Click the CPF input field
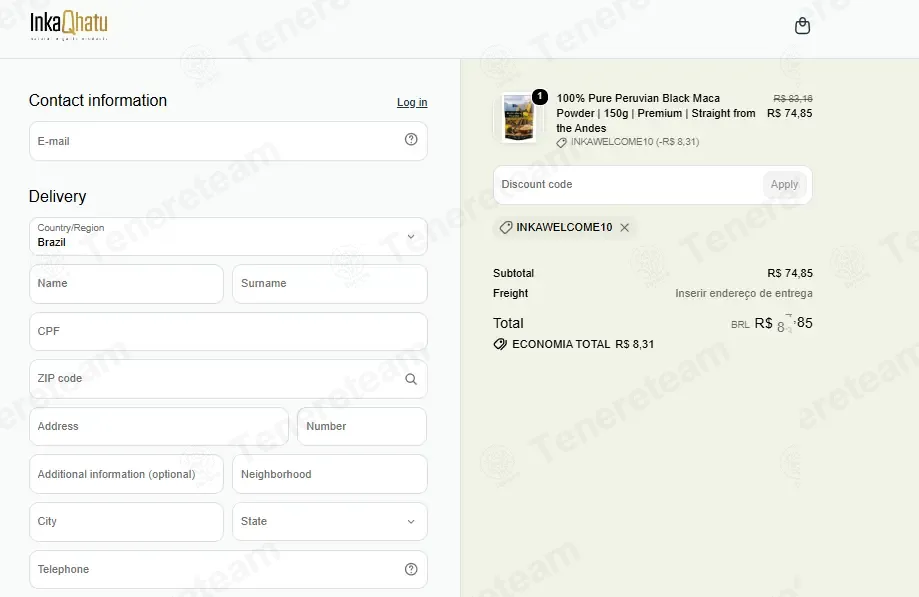Image resolution: width=919 pixels, height=597 pixels. pos(228,332)
